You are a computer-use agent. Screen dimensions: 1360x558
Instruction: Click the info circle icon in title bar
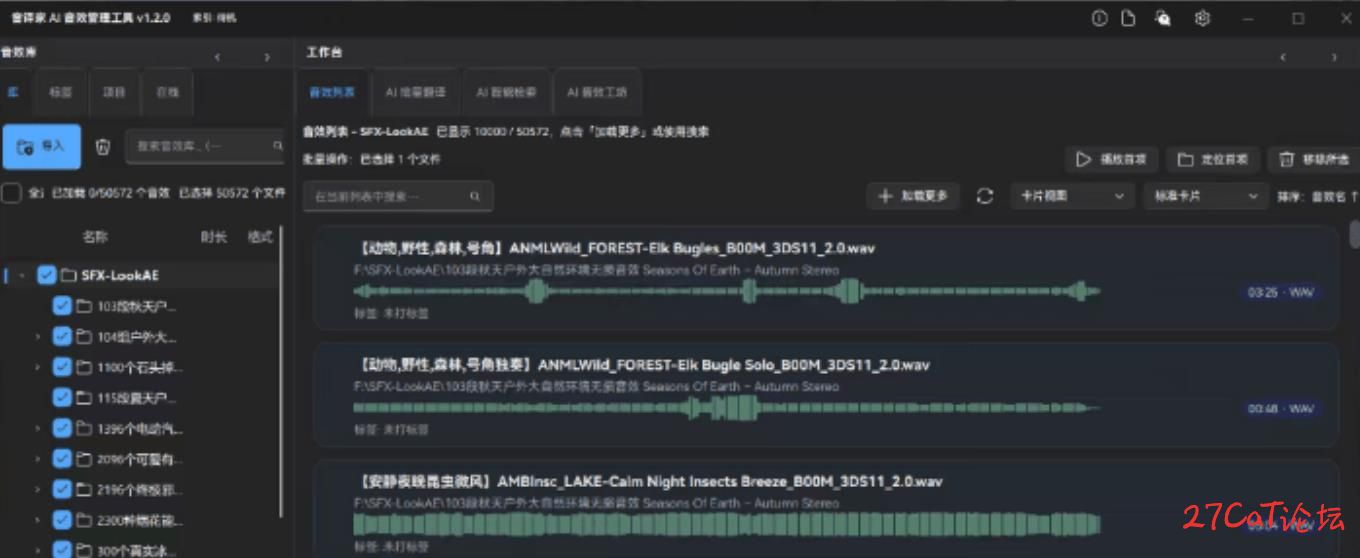click(x=1100, y=18)
